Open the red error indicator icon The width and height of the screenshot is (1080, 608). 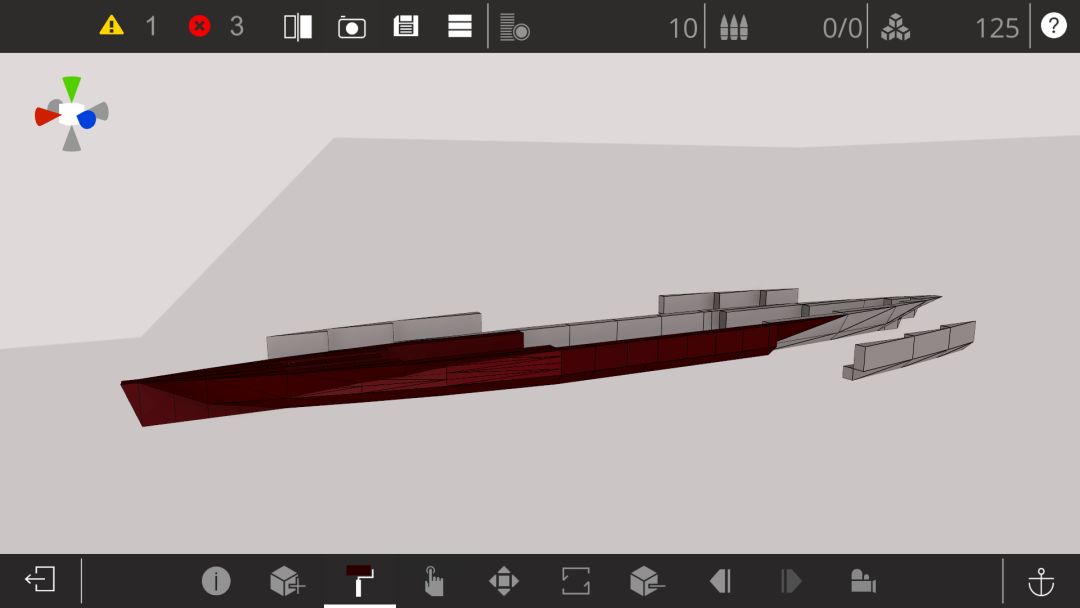(200, 26)
